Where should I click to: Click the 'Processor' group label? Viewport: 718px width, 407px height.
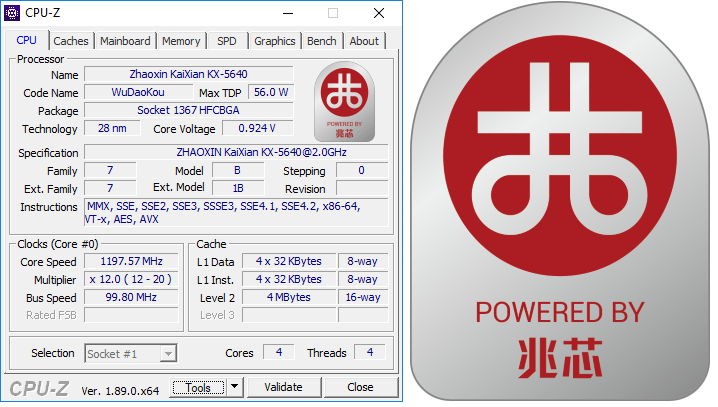40,59
